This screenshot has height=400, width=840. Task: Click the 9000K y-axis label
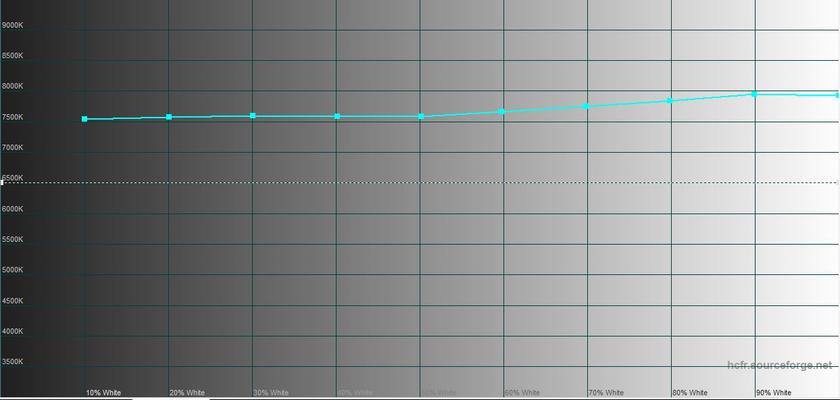(14, 25)
